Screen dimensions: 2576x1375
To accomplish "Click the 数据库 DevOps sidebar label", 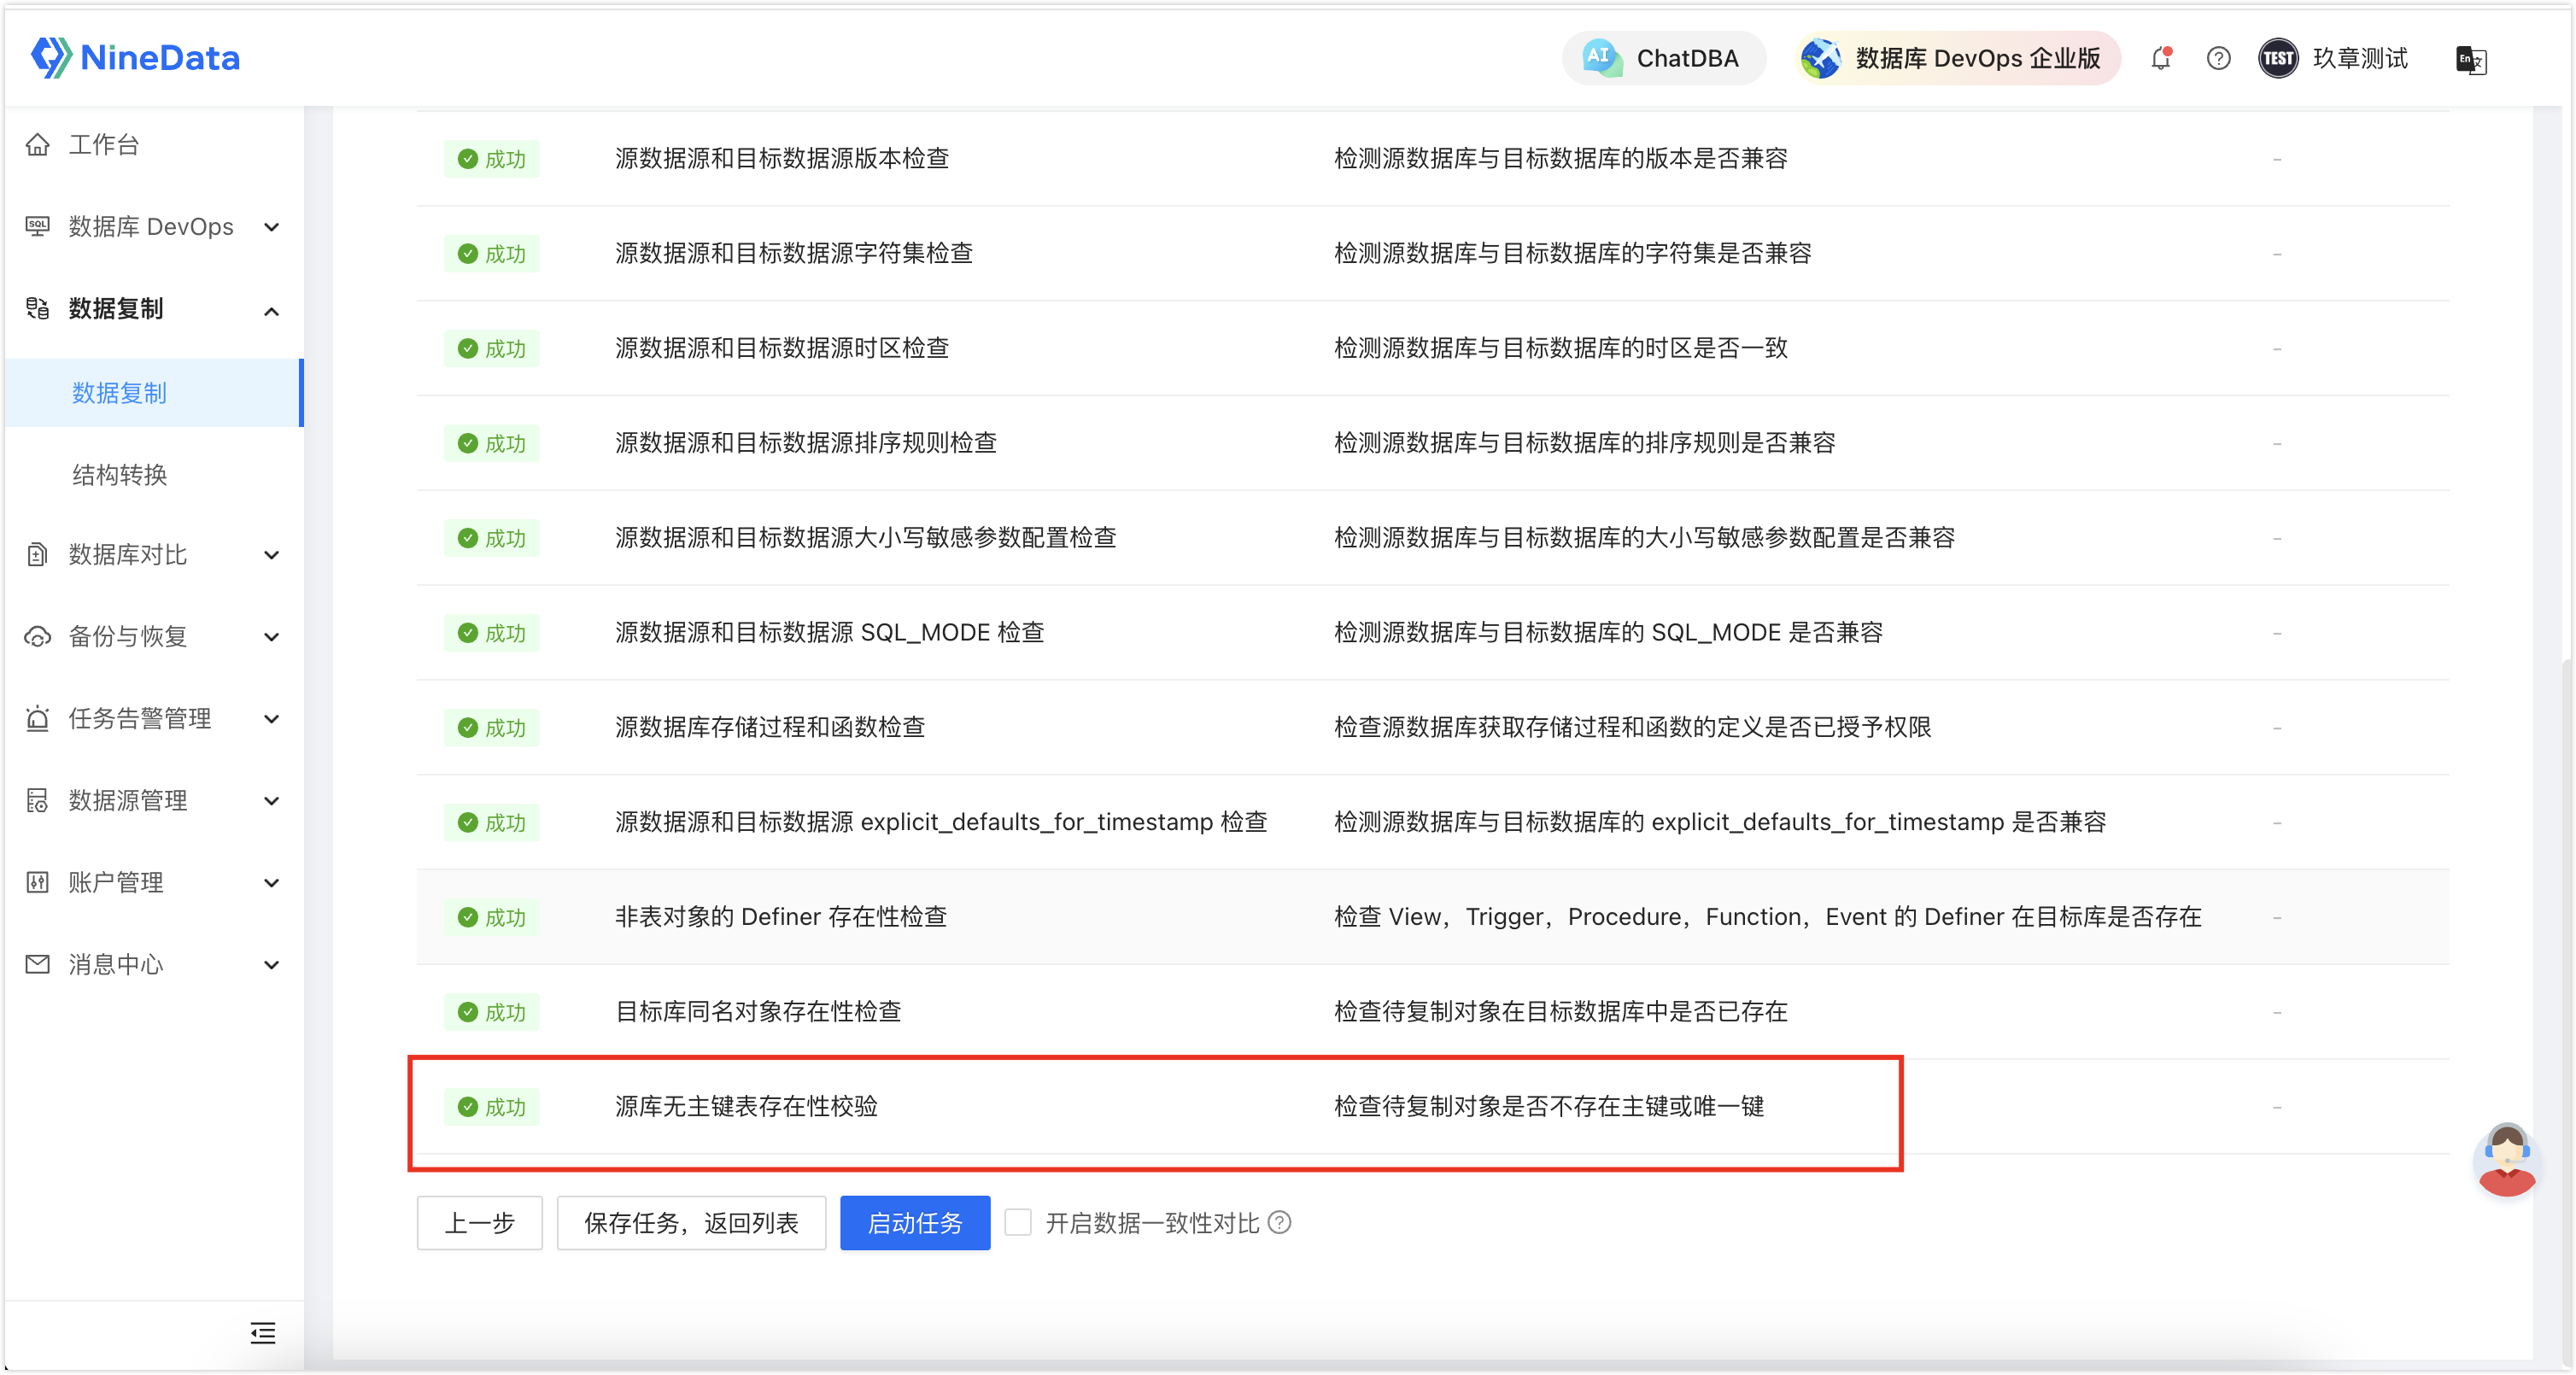I will [151, 227].
